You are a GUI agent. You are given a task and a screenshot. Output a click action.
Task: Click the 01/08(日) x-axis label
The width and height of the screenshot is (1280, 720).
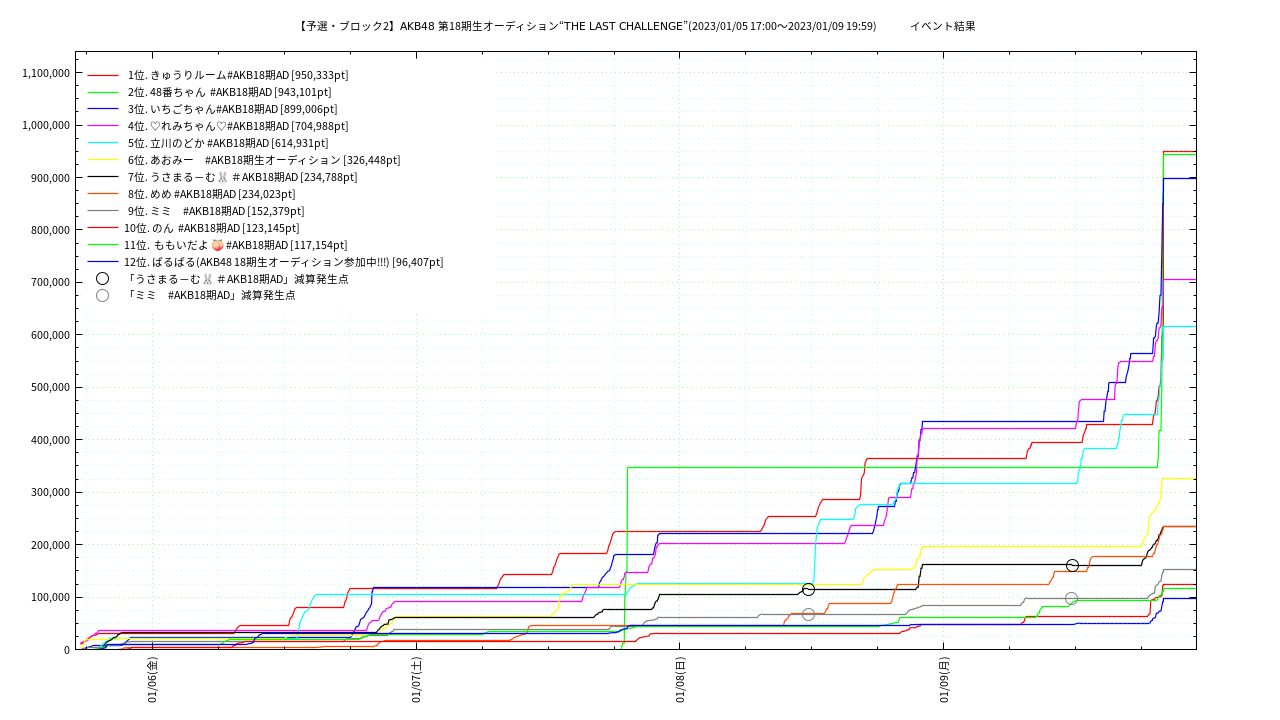tap(681, 680)
